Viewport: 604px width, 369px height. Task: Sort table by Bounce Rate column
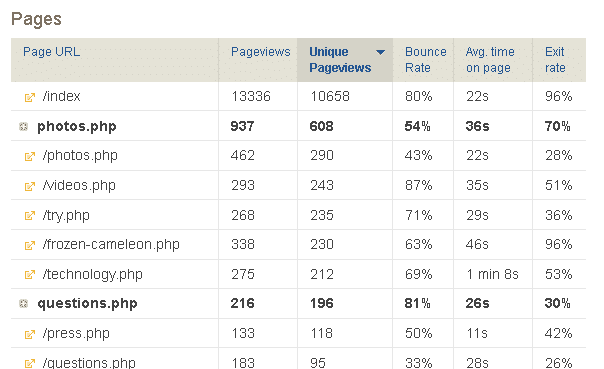click(x=425, y=60)
